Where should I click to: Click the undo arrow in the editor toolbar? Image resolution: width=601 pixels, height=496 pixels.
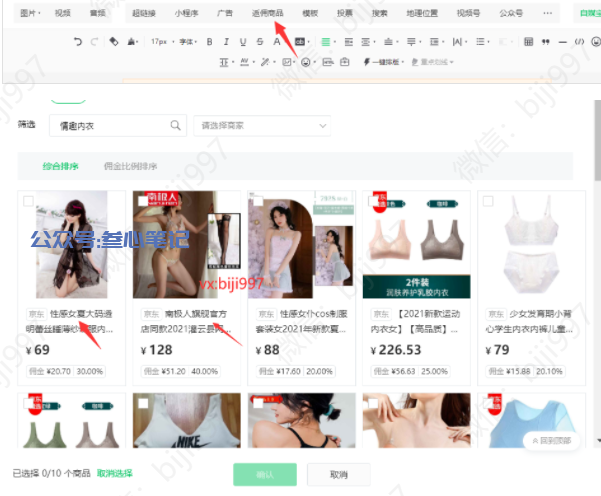click(78, 42)
